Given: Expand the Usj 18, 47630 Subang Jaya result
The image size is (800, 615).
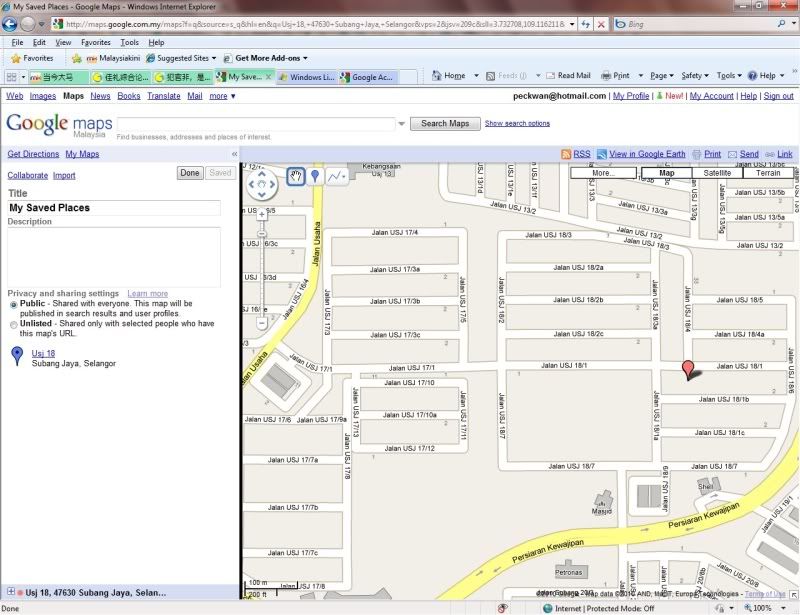Looking at the screenshot, I should click(10, 592).
